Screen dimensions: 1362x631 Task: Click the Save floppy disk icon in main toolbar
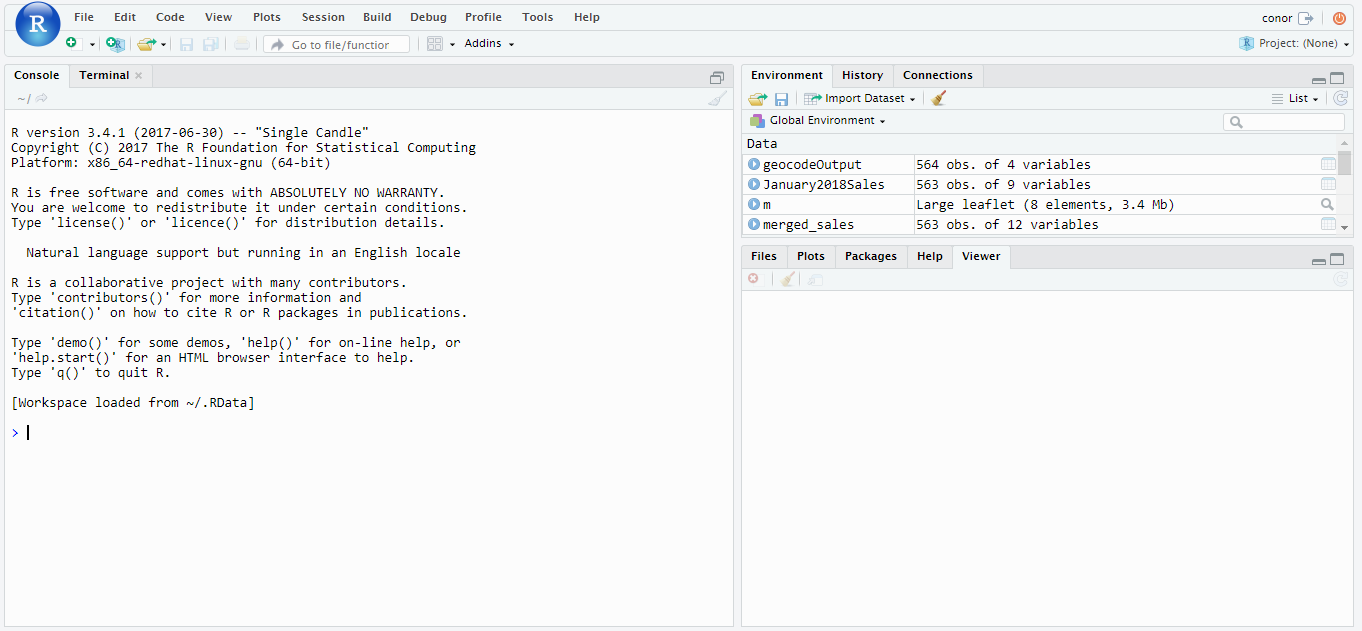[186, 44]
